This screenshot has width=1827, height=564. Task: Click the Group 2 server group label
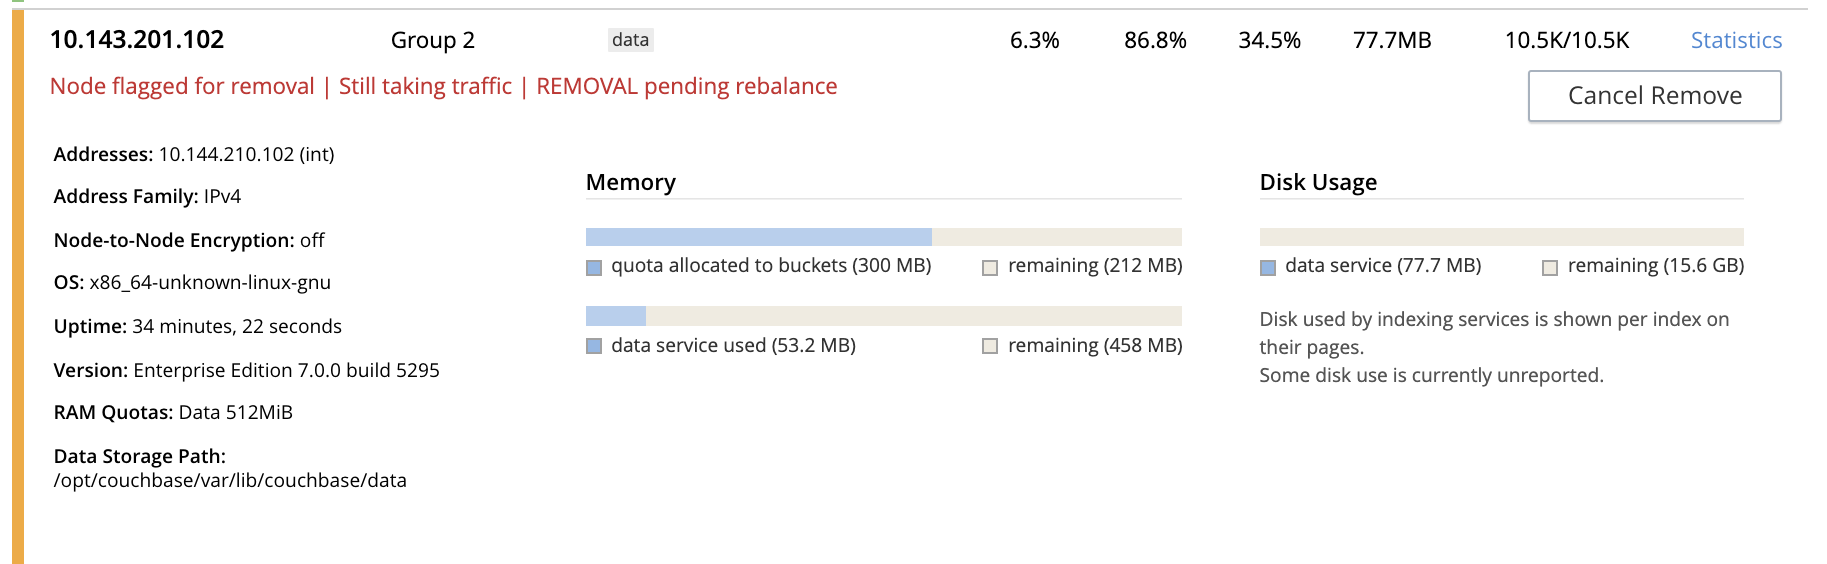tap(432, 40)
